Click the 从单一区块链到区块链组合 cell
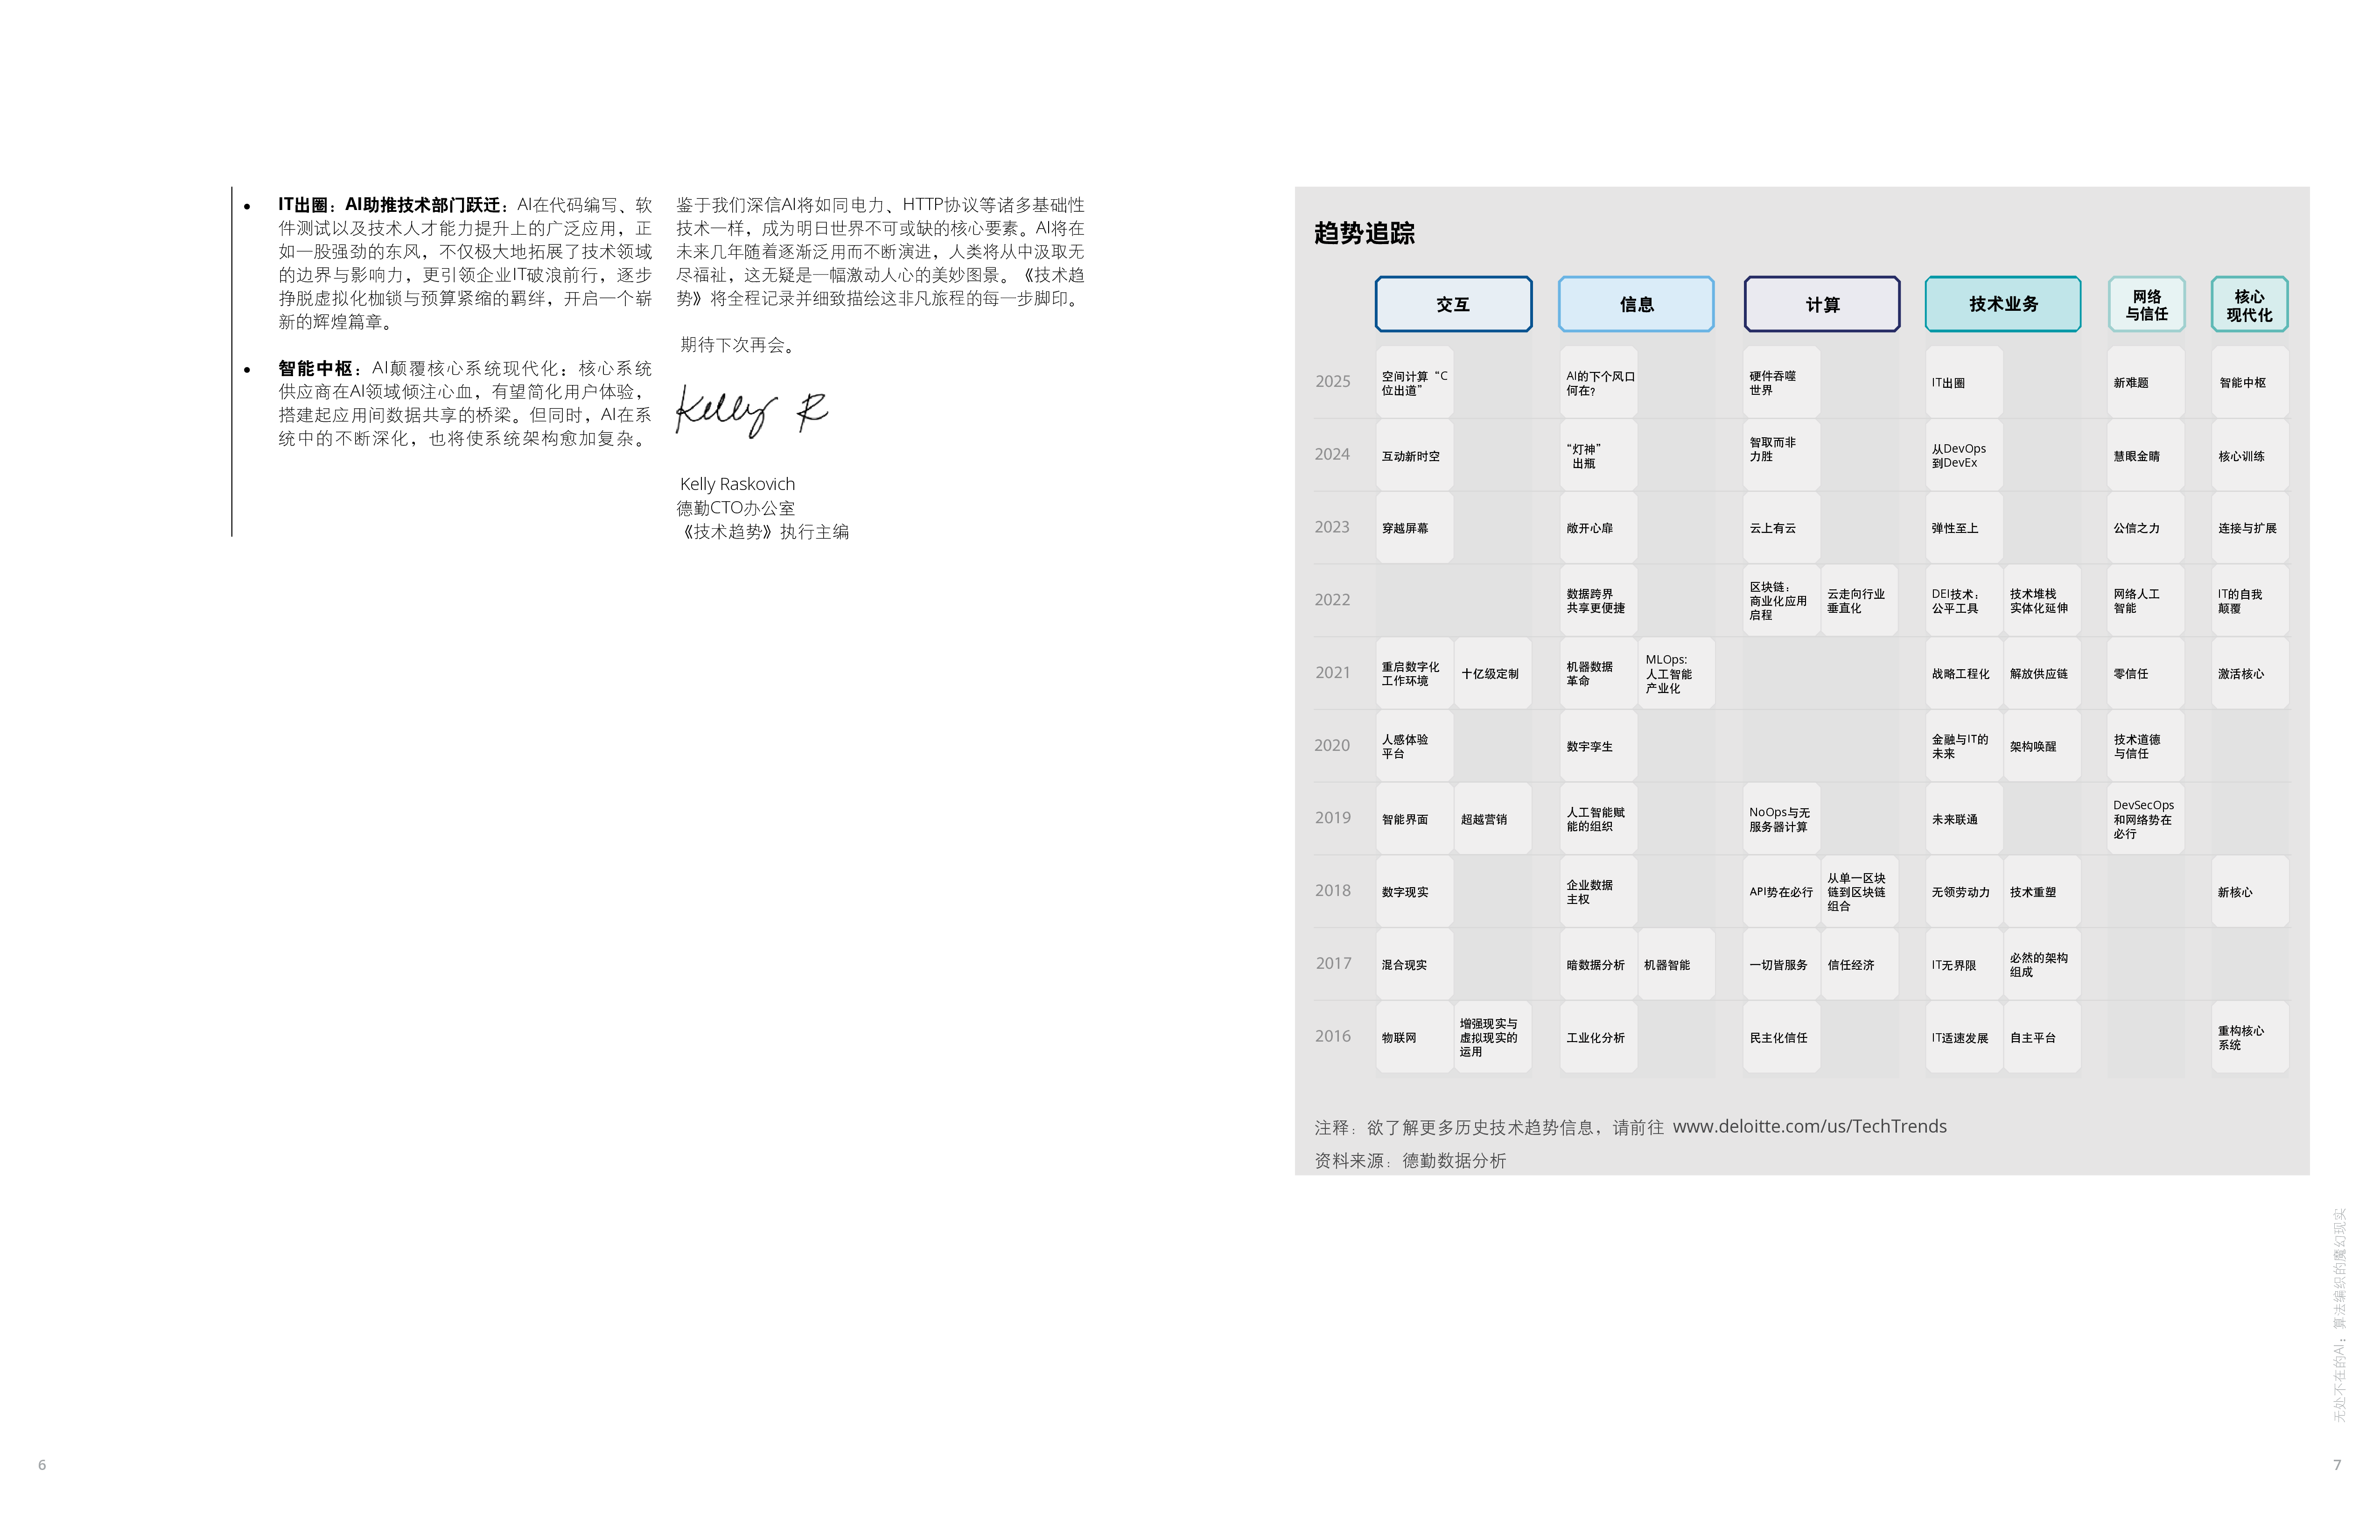 coord(1859,891)
